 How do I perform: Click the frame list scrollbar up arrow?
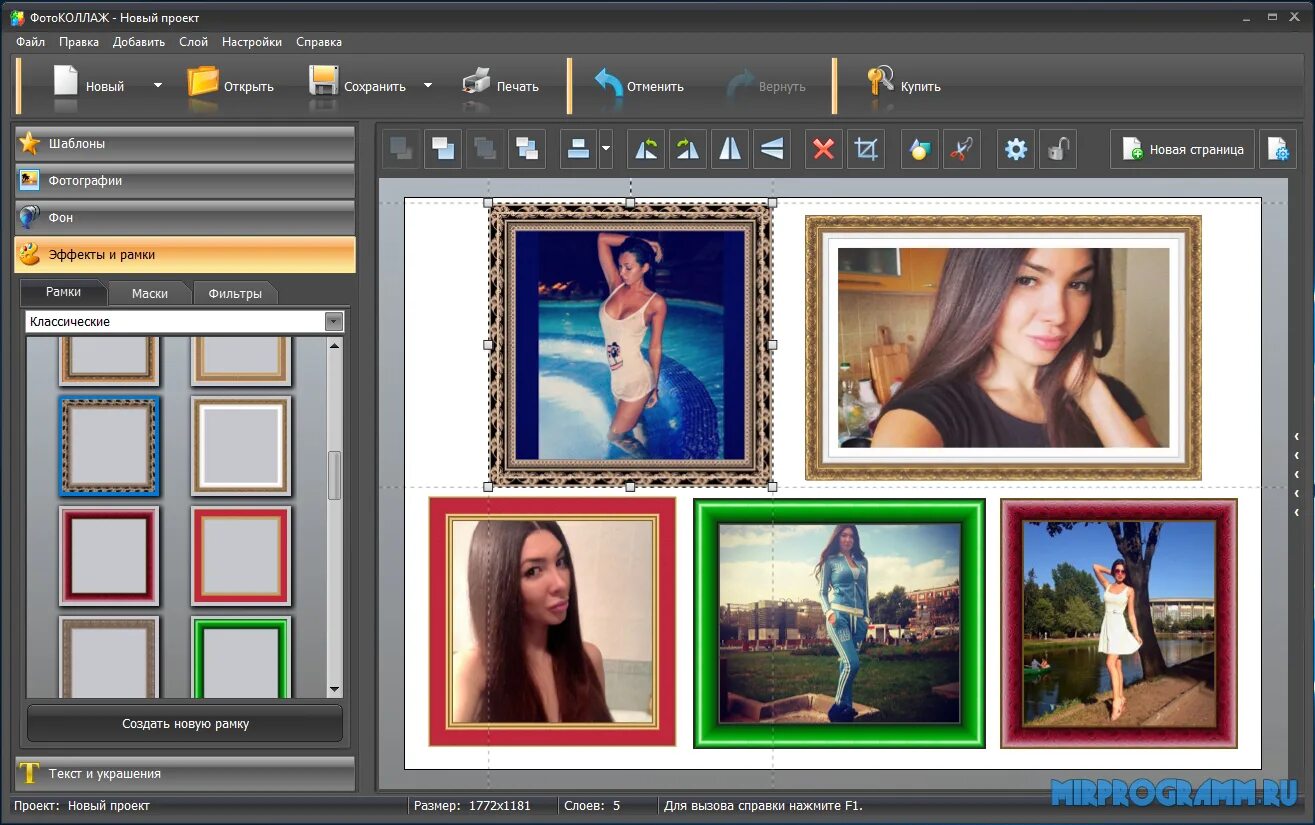[x=335, y=345]
